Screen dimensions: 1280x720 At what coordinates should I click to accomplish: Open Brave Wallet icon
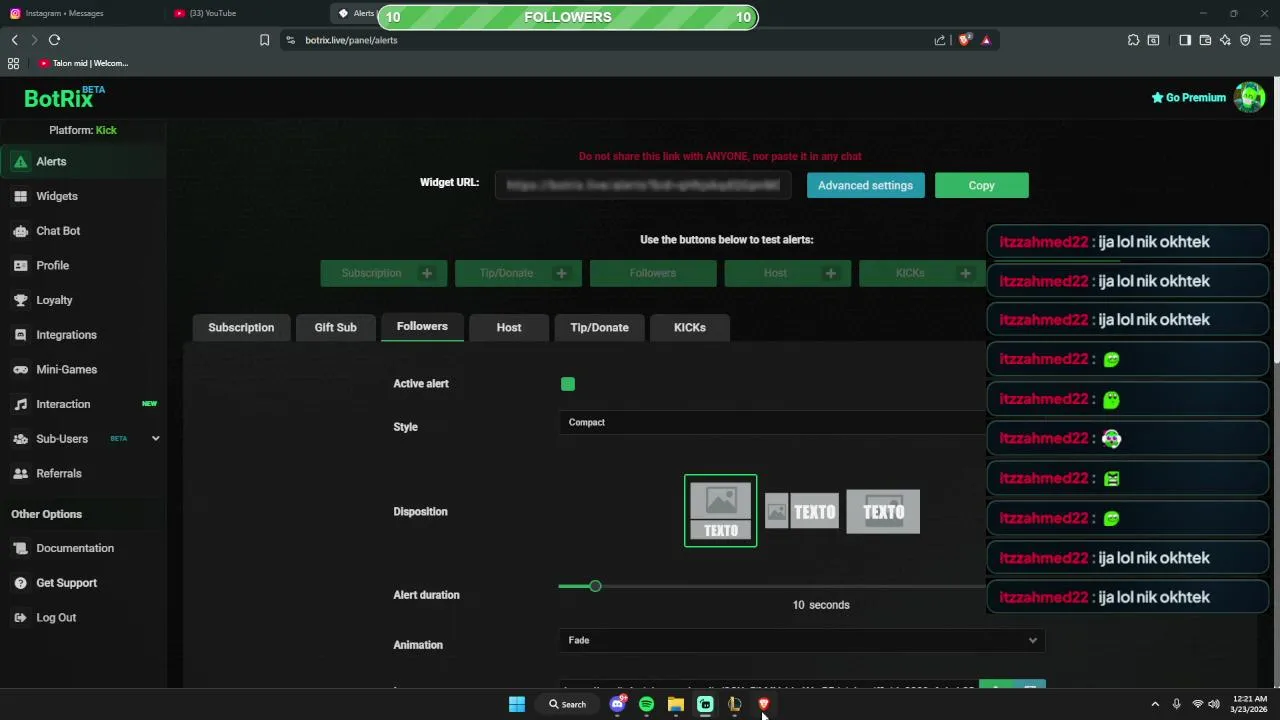tap(1205, 40)
